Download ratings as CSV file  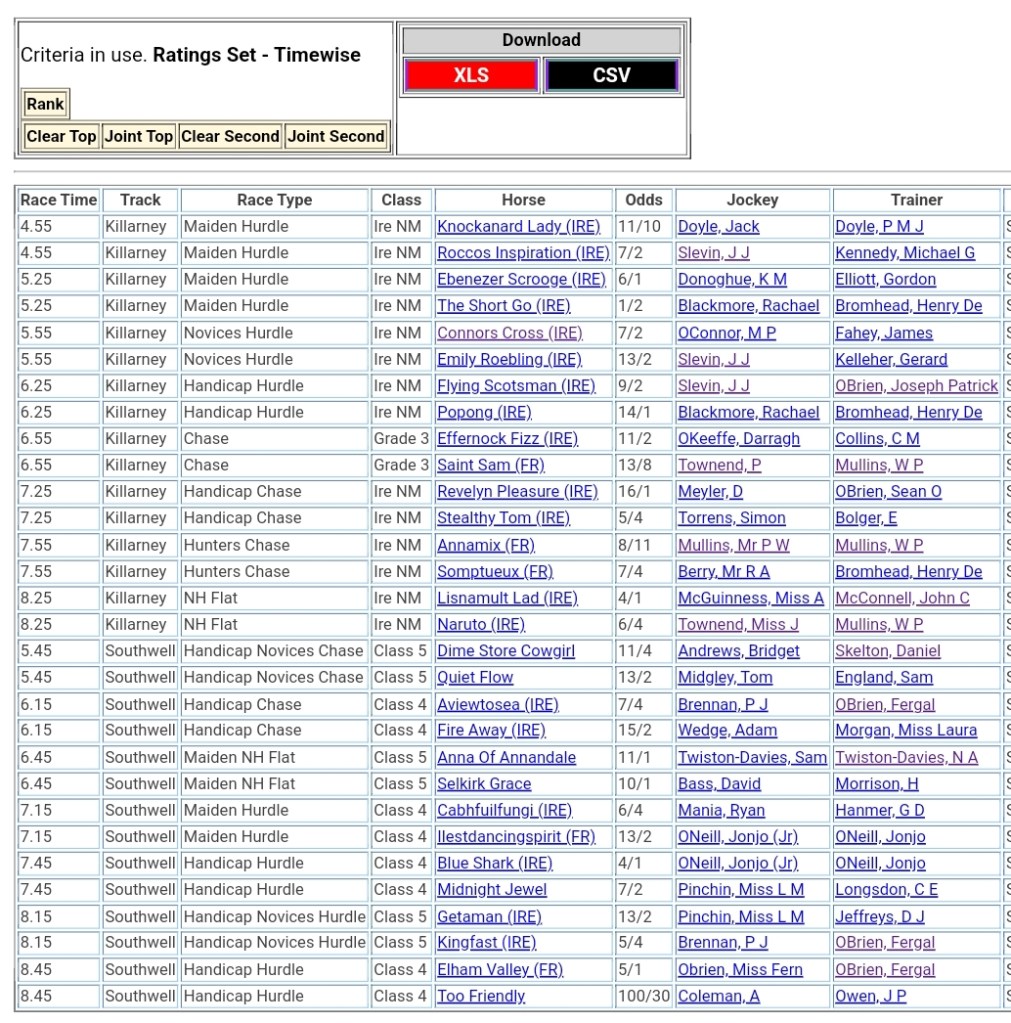[611, 75]
